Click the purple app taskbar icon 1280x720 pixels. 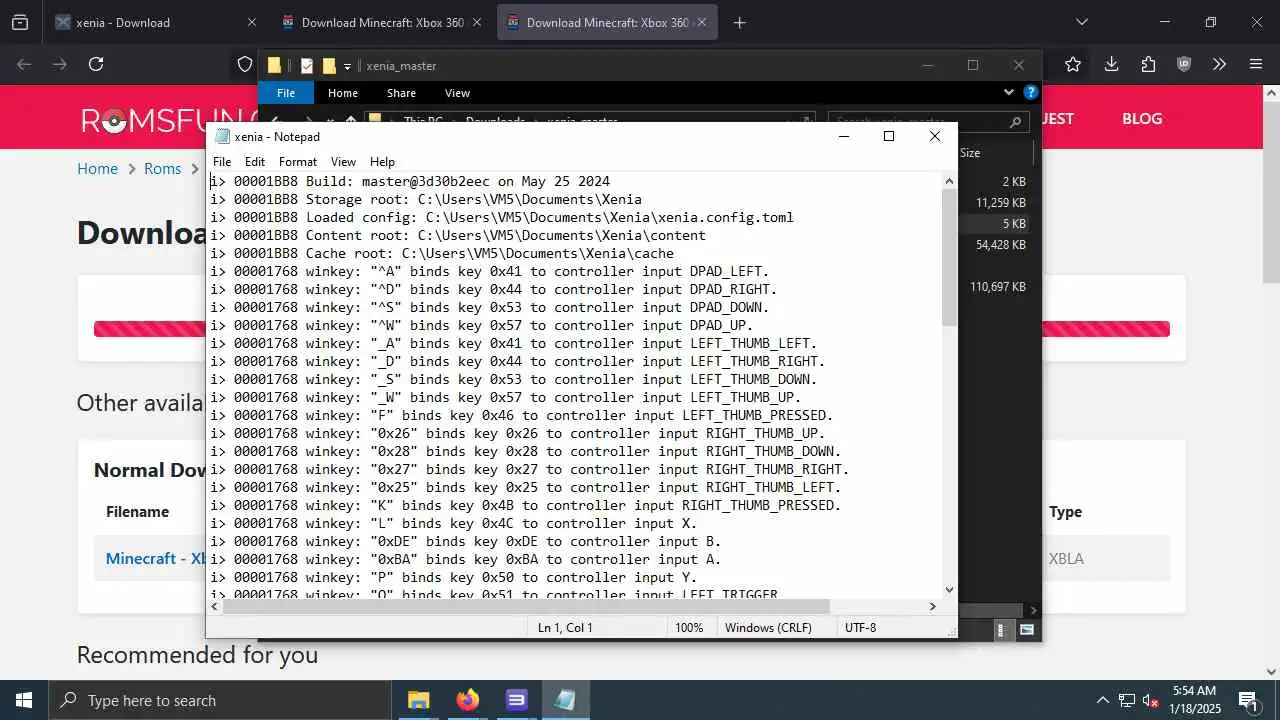tap(516, 700)
